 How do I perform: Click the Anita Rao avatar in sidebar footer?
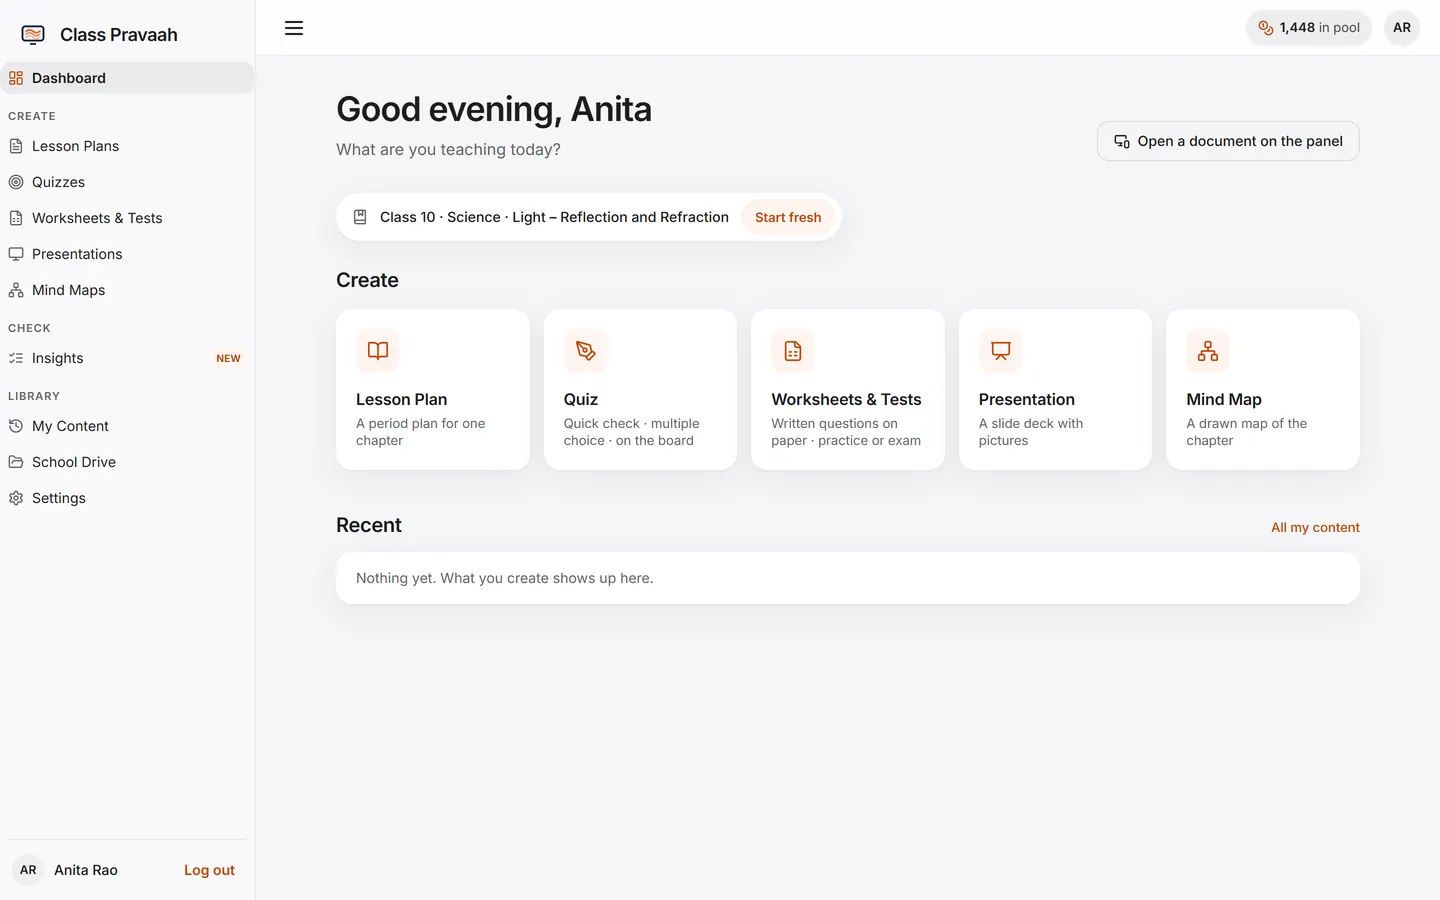[28, 870]
